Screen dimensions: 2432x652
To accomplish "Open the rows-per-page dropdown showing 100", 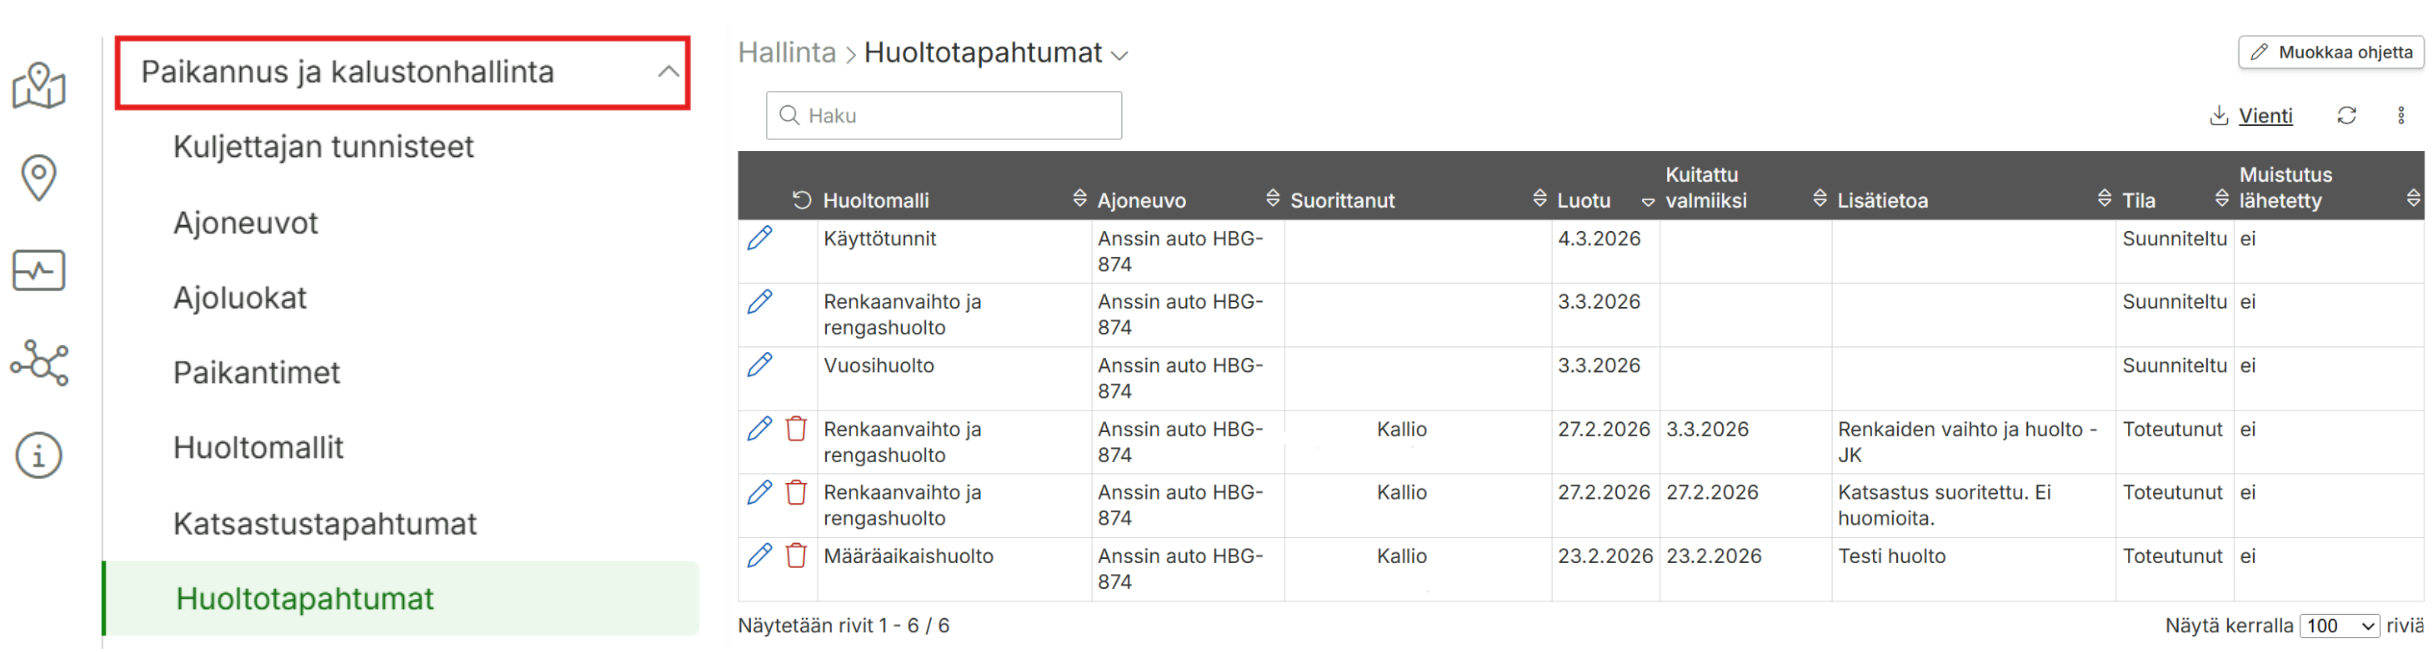I will click(x=2339, y=626).
